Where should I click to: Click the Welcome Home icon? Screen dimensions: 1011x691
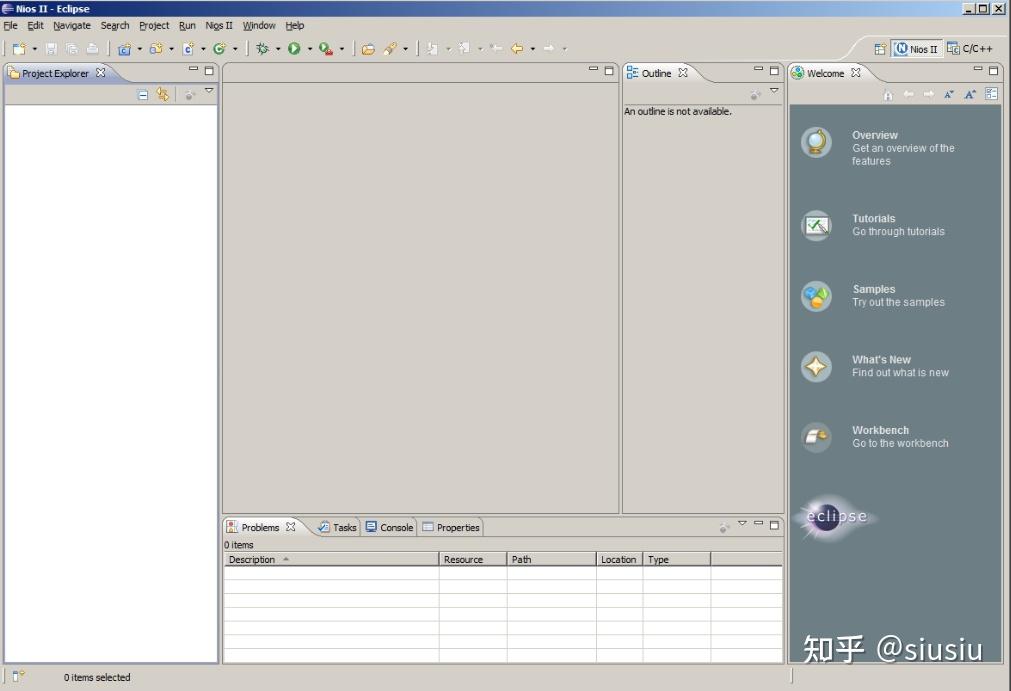pos(888,95)
